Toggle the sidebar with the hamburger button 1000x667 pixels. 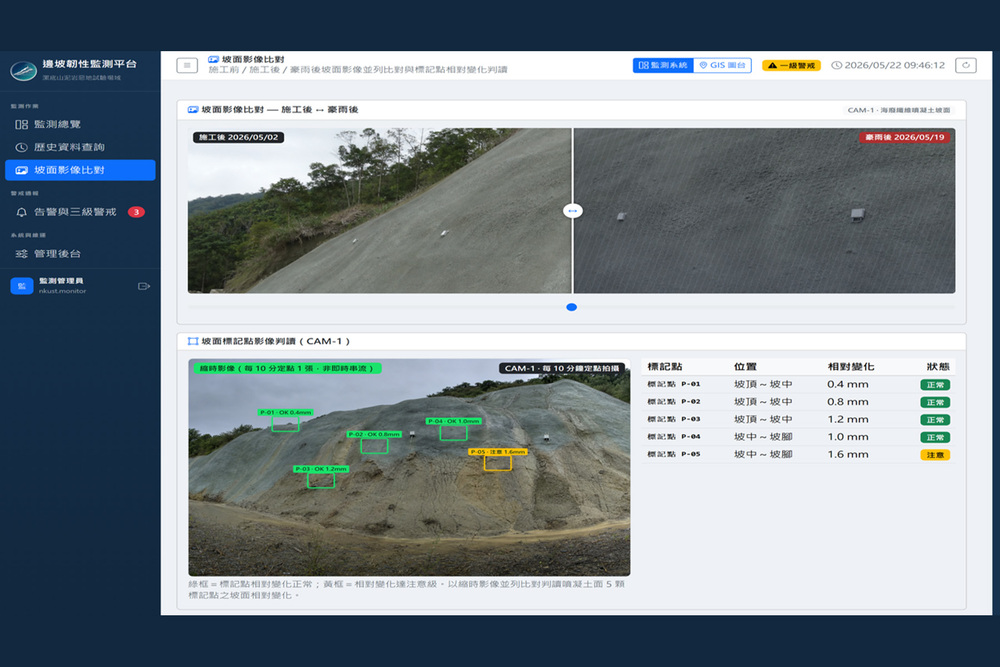[x=187, y=65]
